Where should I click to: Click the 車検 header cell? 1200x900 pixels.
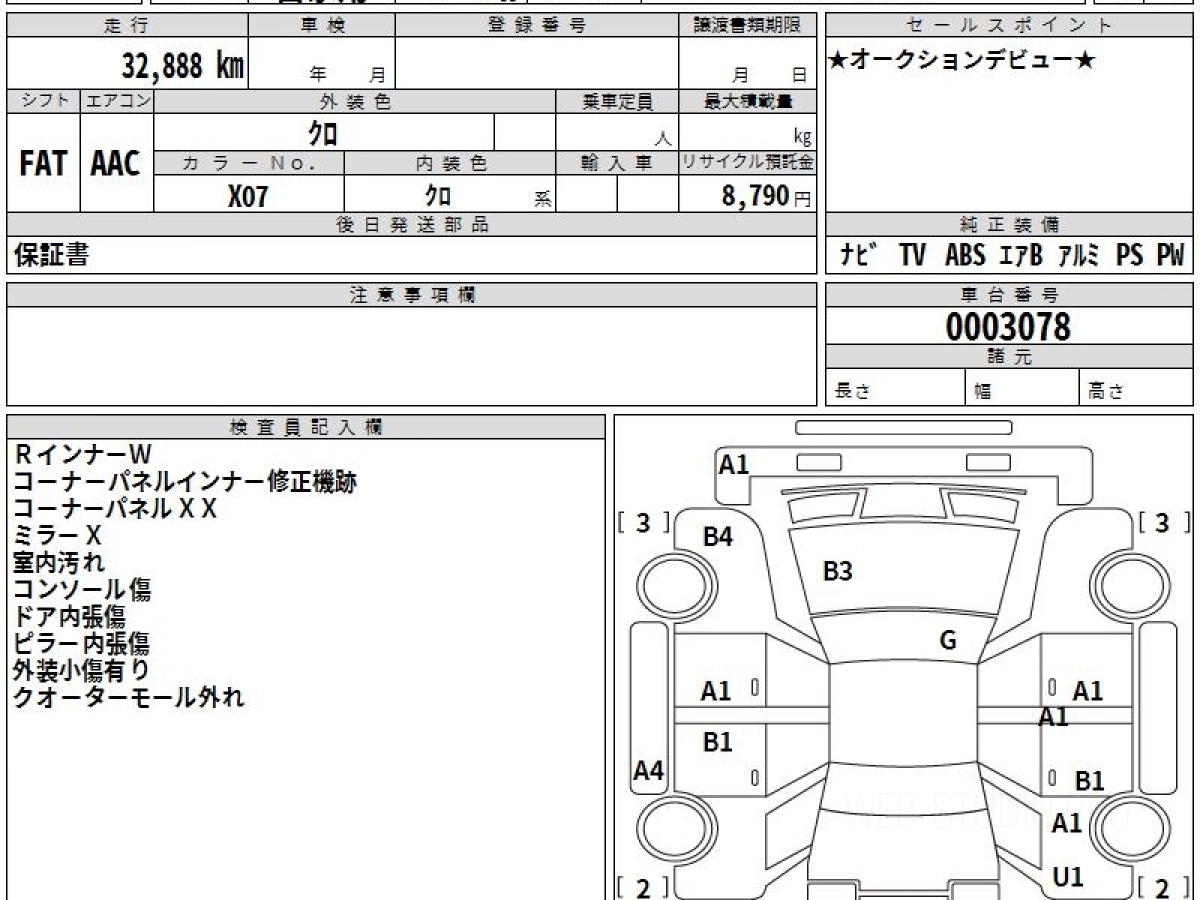[x=322, y=26]
